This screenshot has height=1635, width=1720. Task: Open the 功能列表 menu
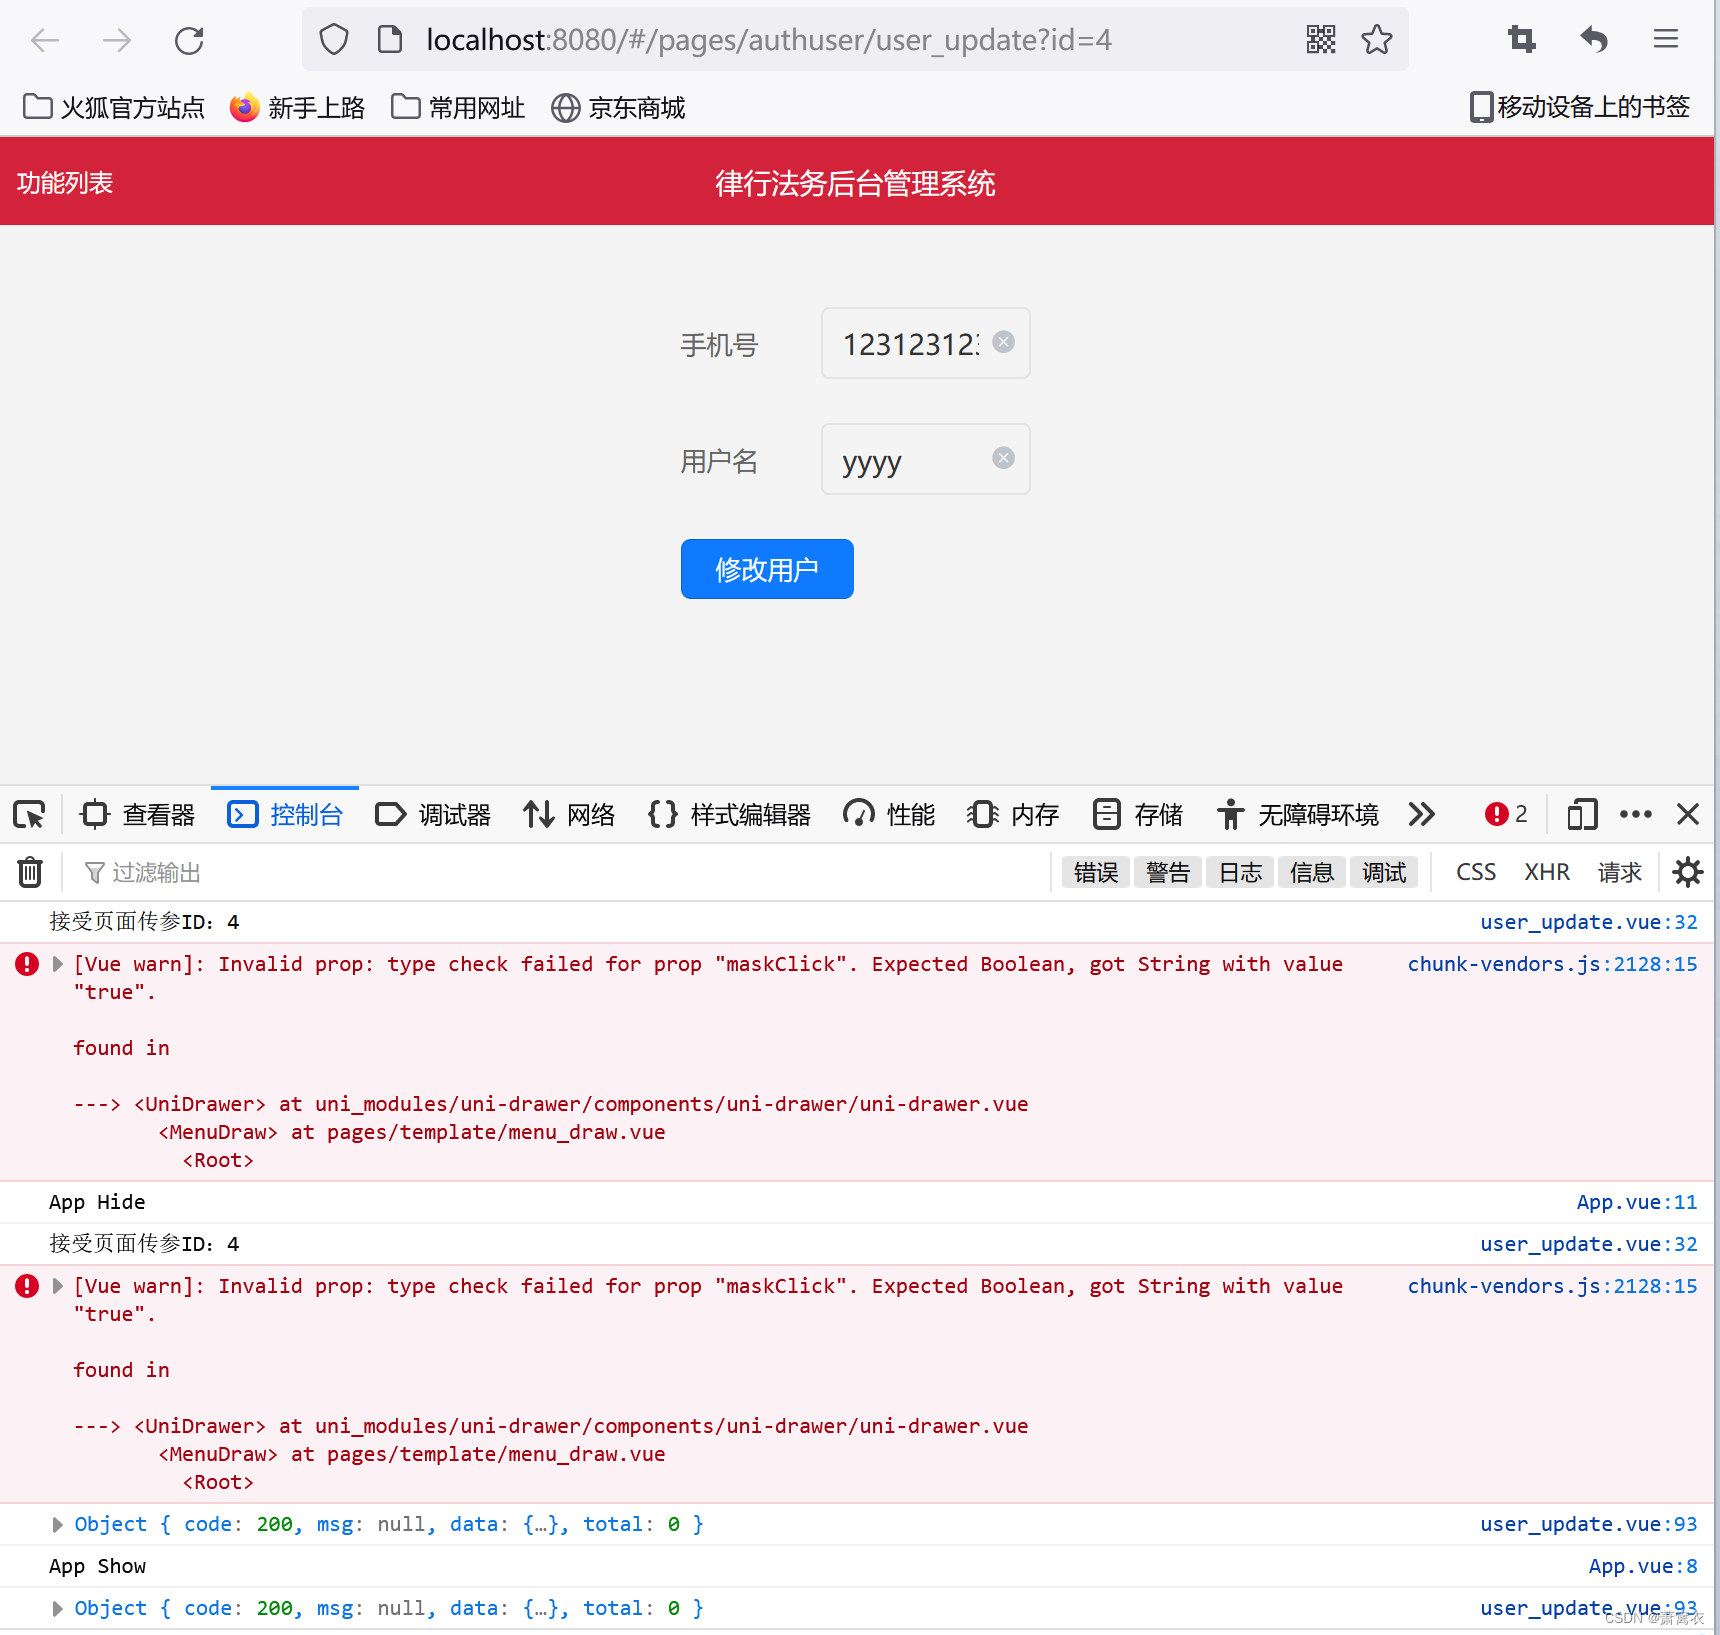(65, 183)
